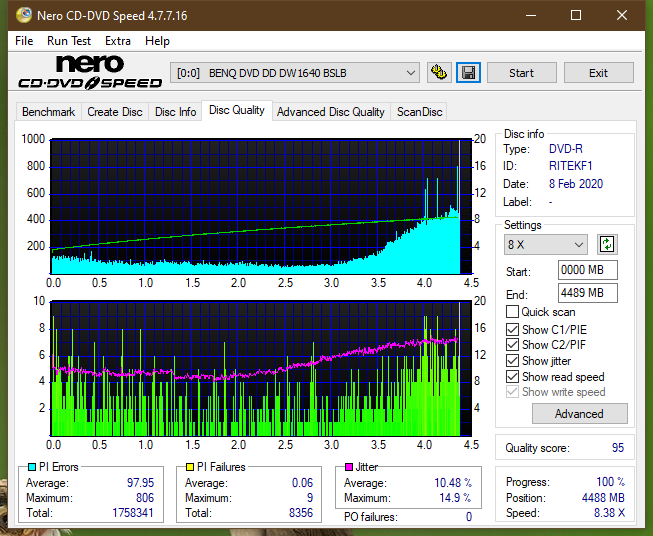Viewport: 653px width, 536px height.
Task: Click the save floppy disk icon
Action: 469,73
